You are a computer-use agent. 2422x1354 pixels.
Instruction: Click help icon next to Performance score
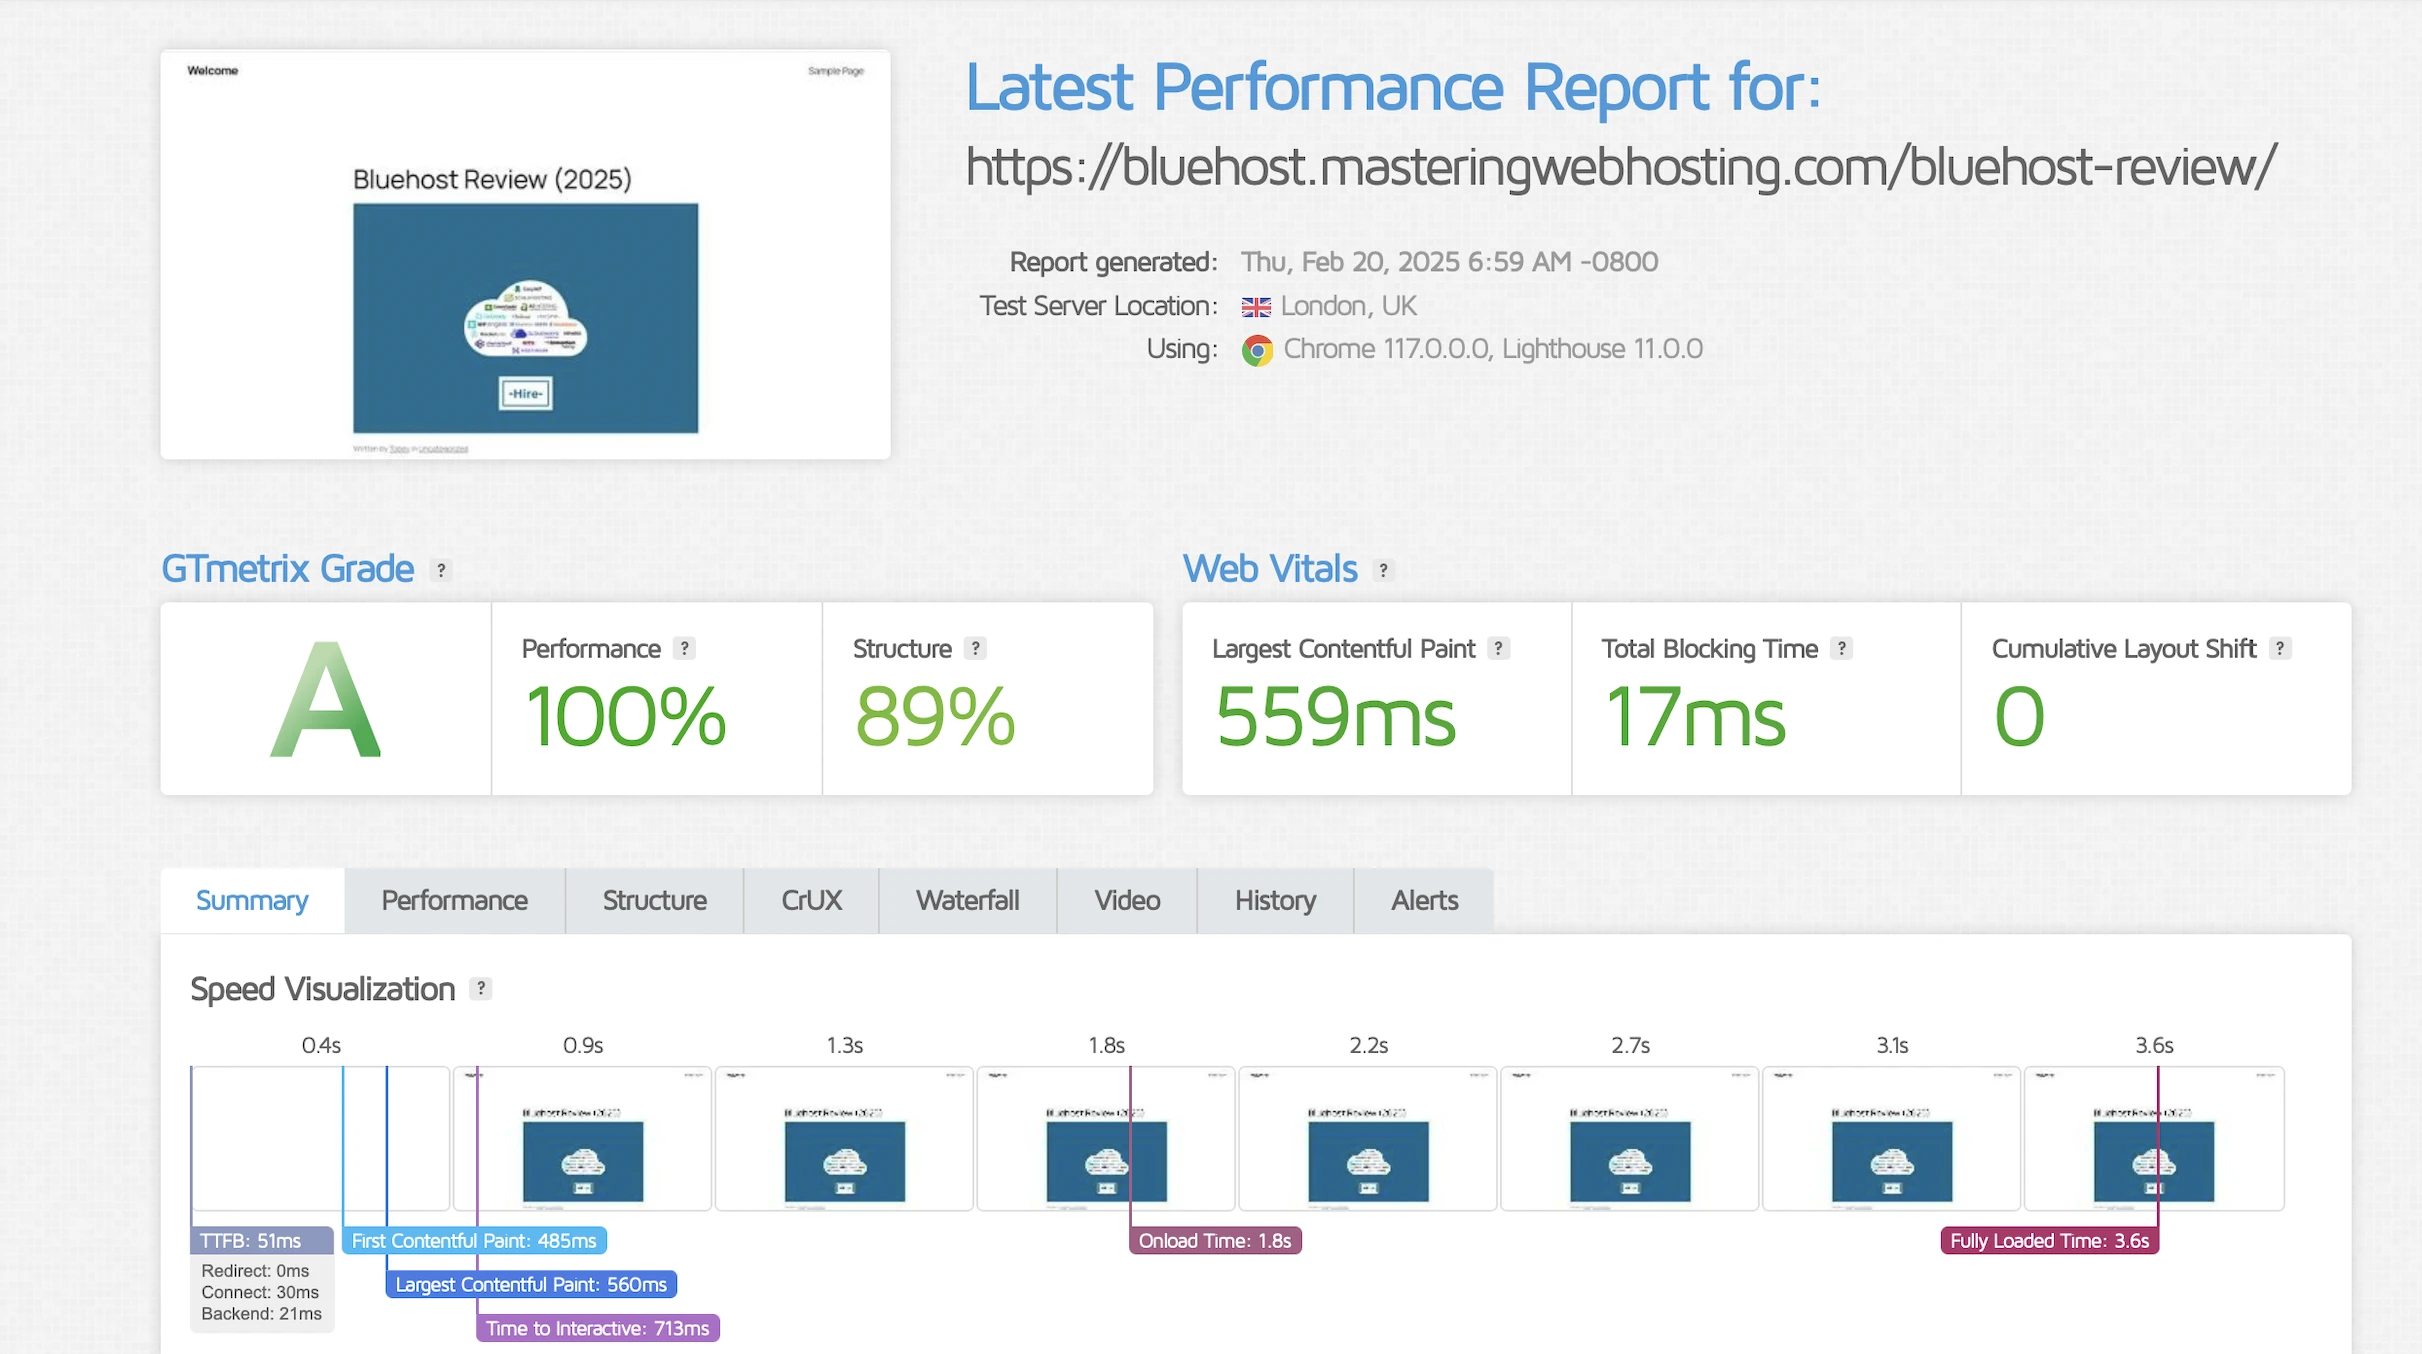click(684, 648)
